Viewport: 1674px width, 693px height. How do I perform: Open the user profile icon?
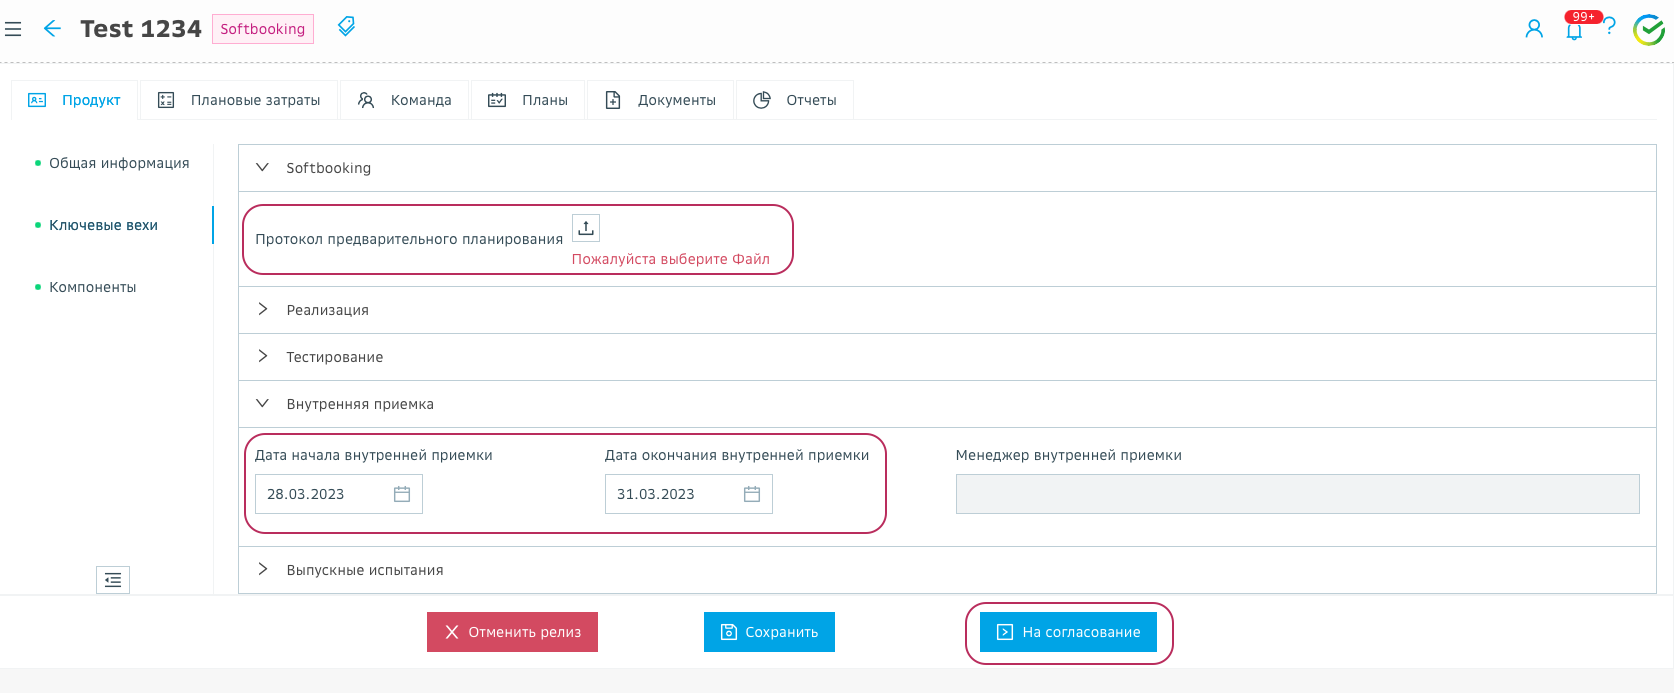coord(1533,29)
